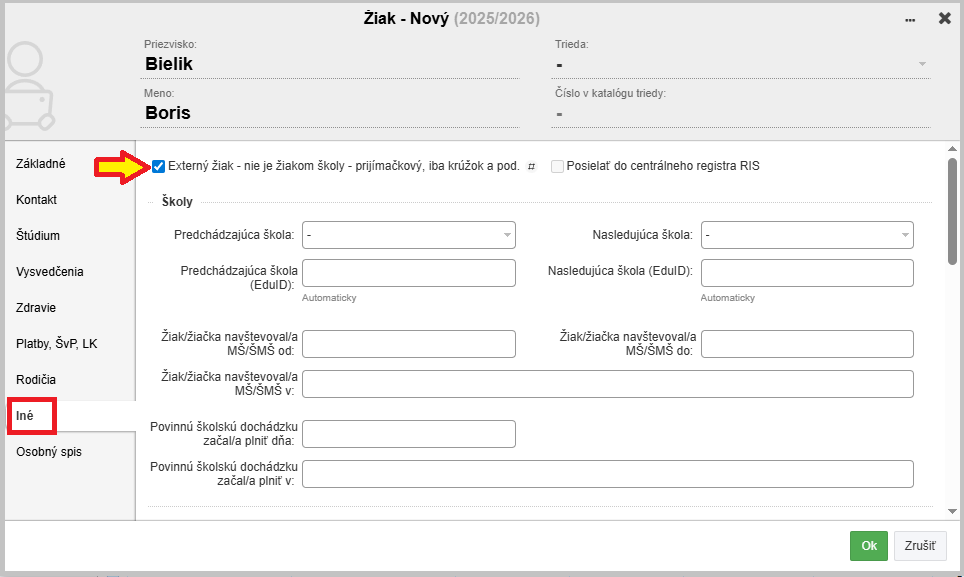Screen dimensions: 964x577
Task: Uncheck the Externý žiak checkbox
Action: coord(159,166)
